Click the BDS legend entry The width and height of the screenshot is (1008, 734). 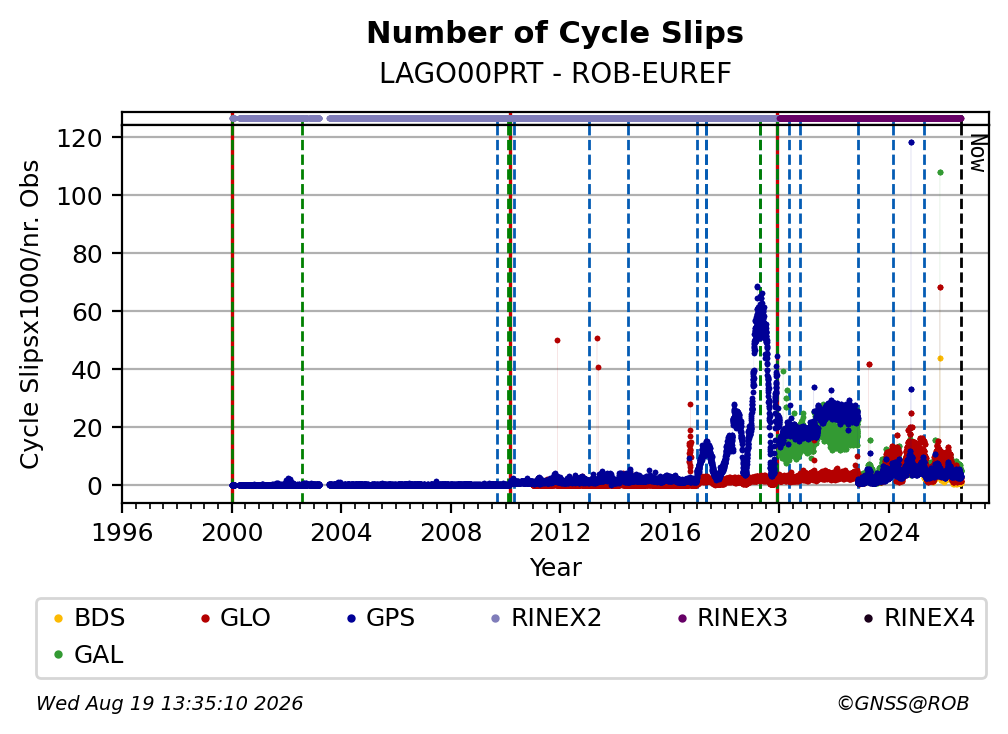pos(89,618)
